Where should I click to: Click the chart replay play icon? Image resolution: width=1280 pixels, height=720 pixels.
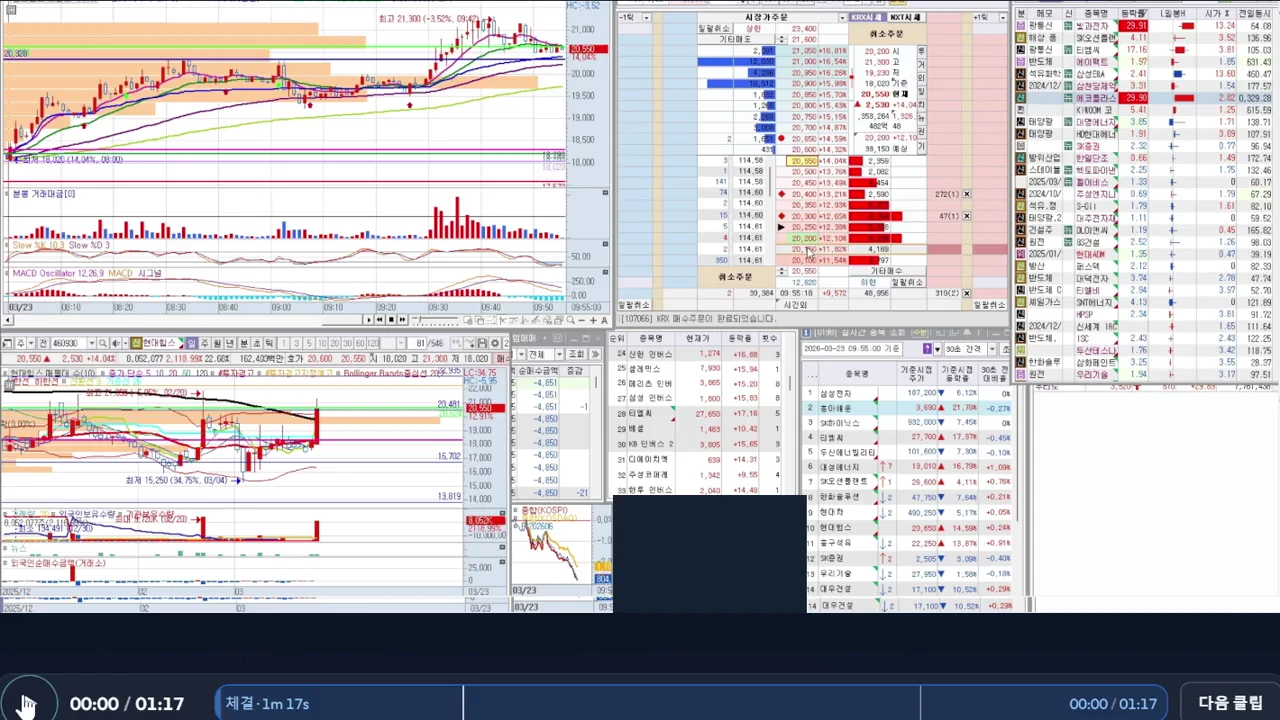pos(369,320)
